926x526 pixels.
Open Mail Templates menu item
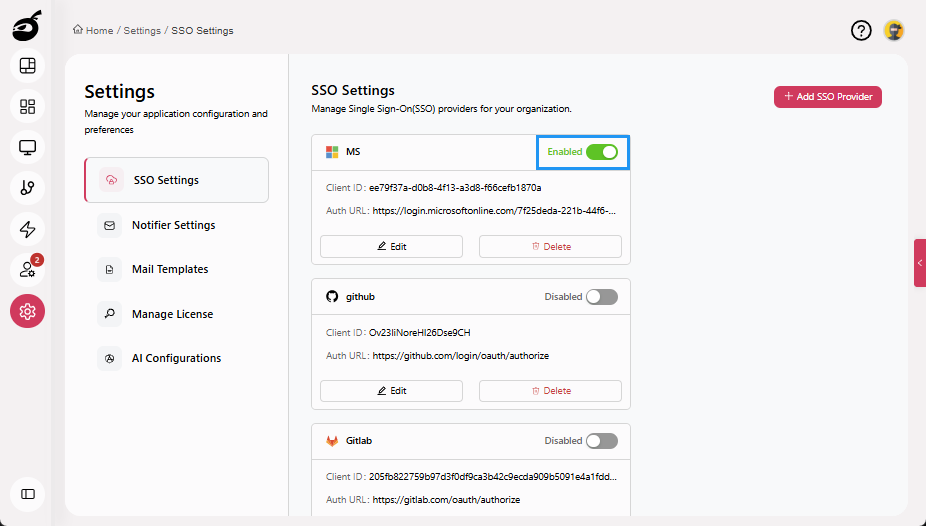coord(177,269)
